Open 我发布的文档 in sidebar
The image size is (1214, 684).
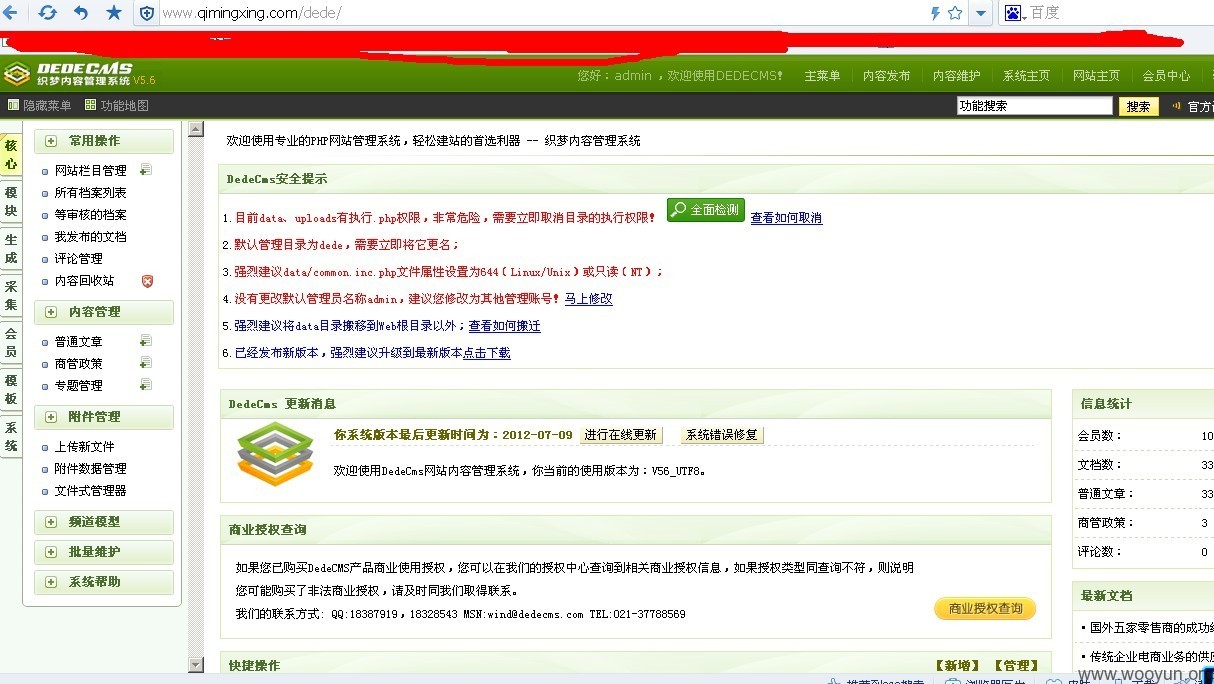pyautogui.click(x=90, y=237)
